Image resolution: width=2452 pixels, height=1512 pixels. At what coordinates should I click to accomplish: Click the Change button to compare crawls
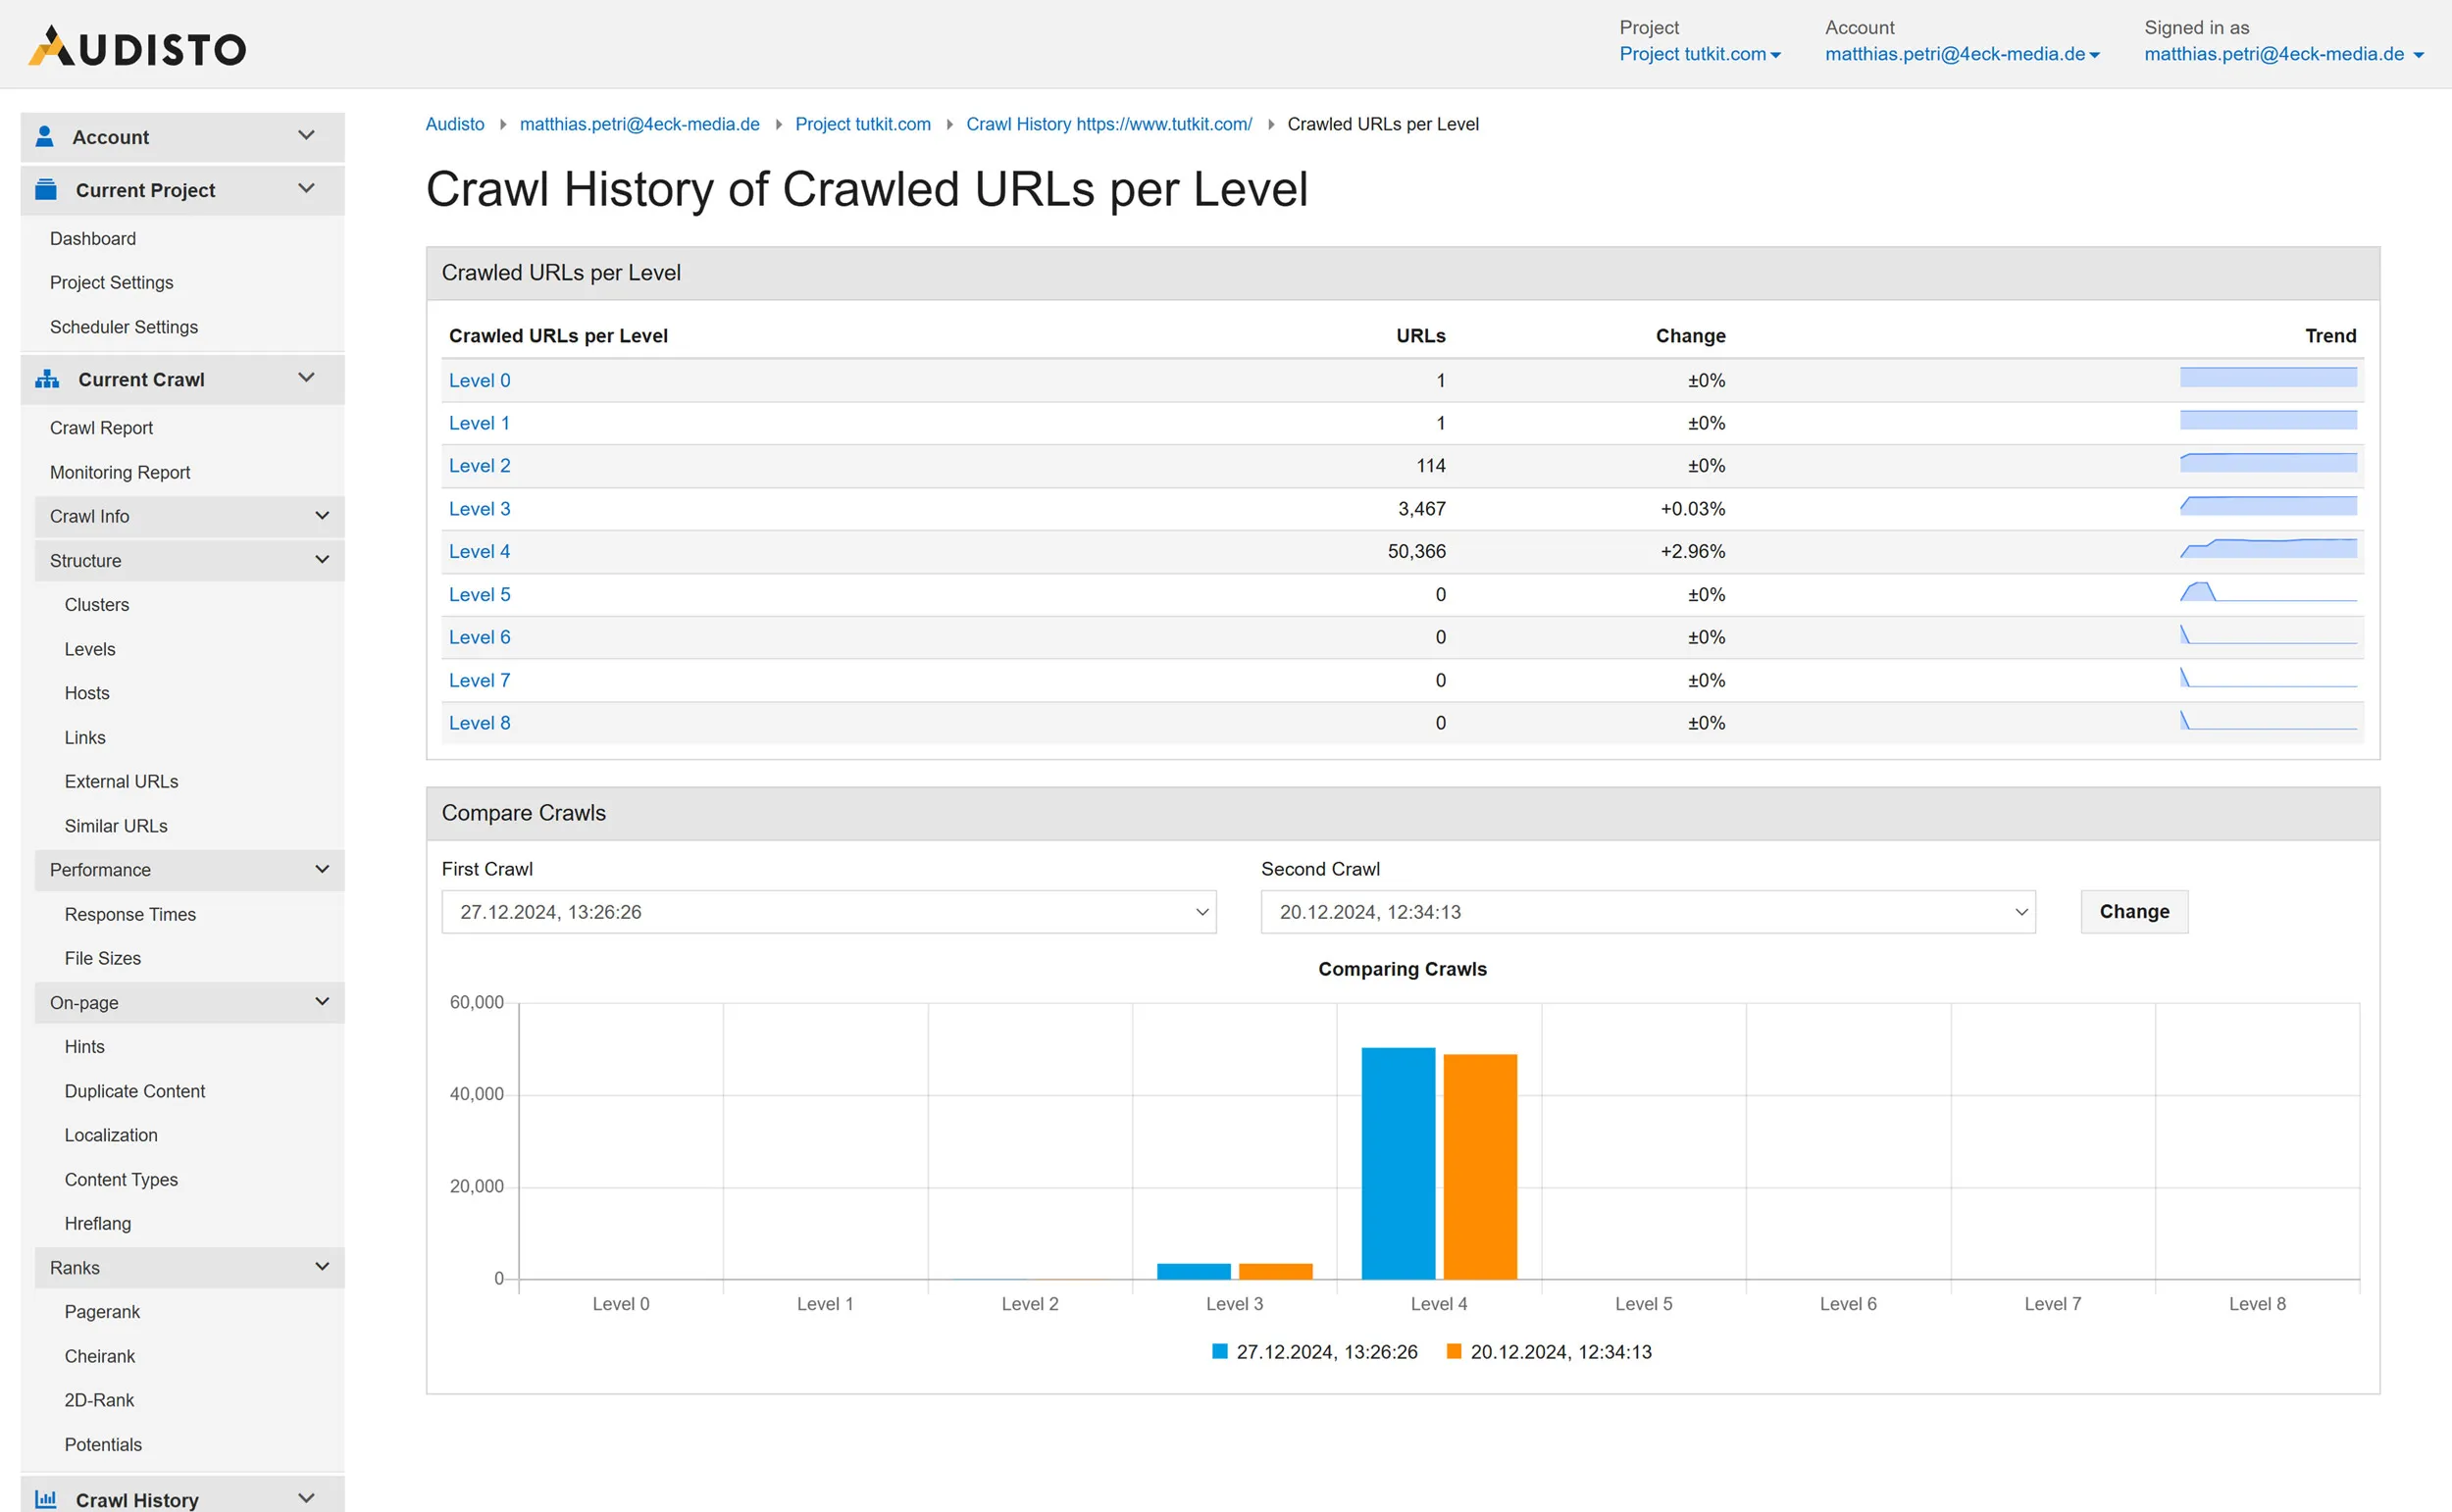2133,912
